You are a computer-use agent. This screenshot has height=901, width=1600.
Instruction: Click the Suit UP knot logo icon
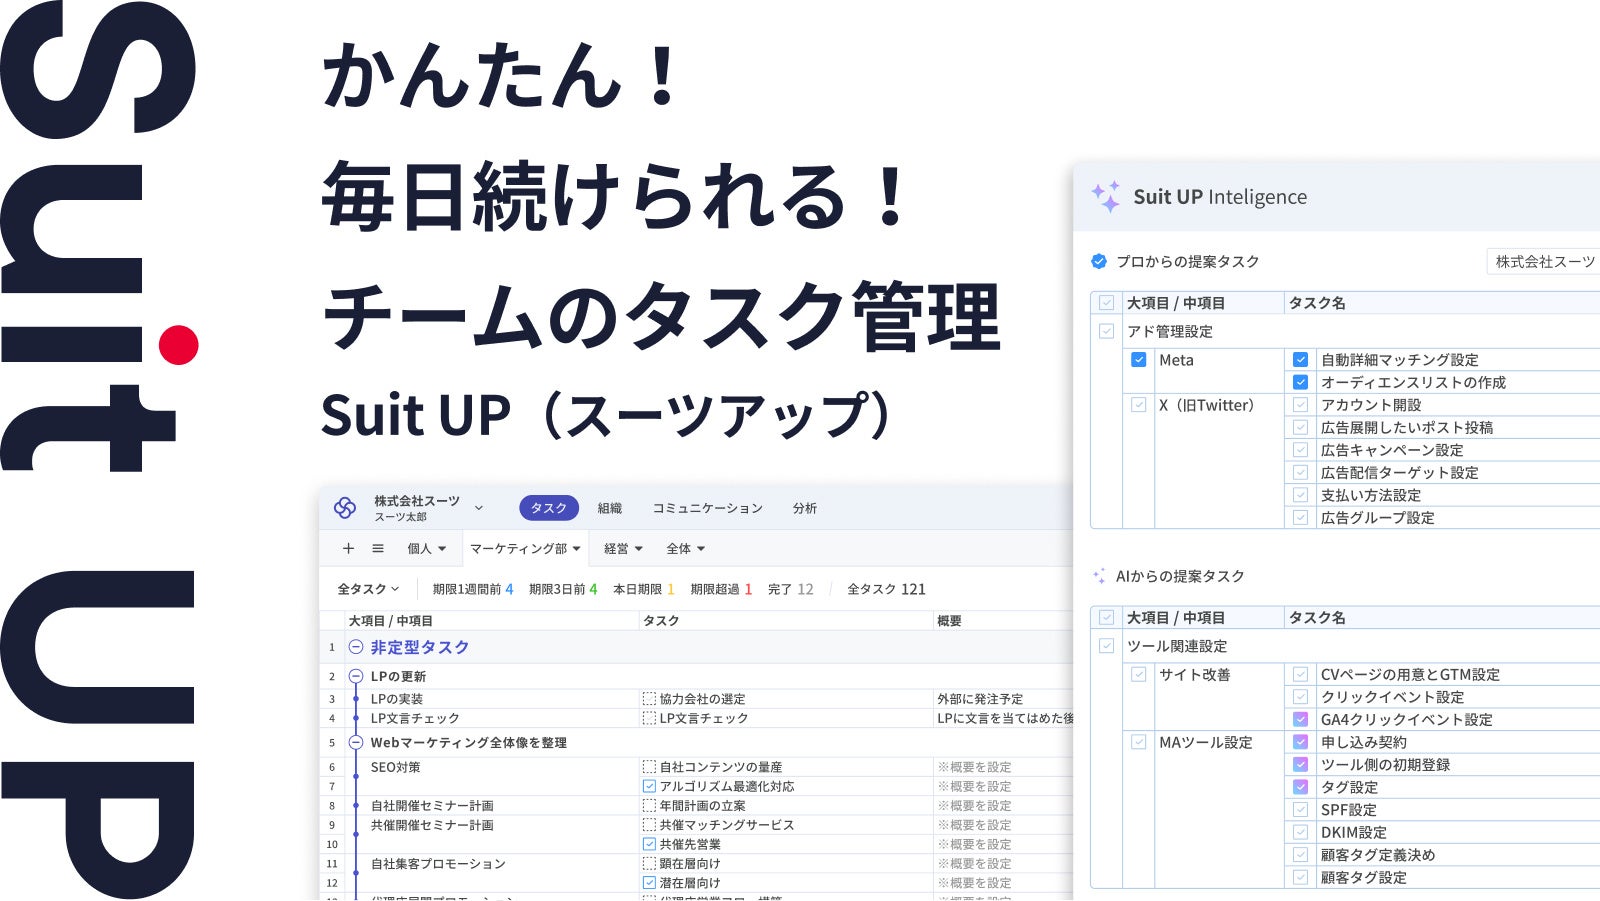345,508
